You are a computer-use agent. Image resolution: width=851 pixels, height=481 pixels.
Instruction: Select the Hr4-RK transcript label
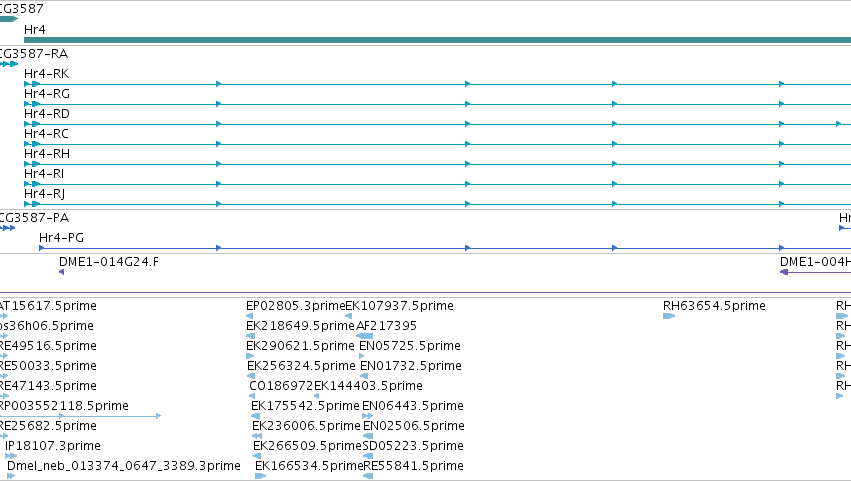coord(47,74)
